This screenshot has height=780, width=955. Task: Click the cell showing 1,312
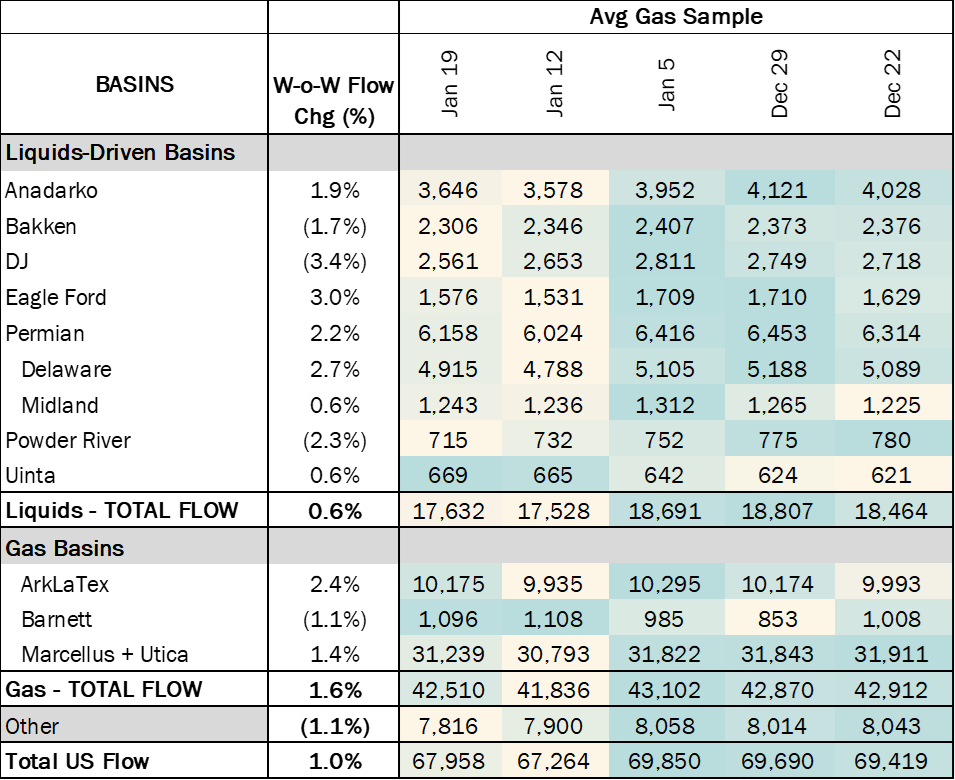(664, 406)
